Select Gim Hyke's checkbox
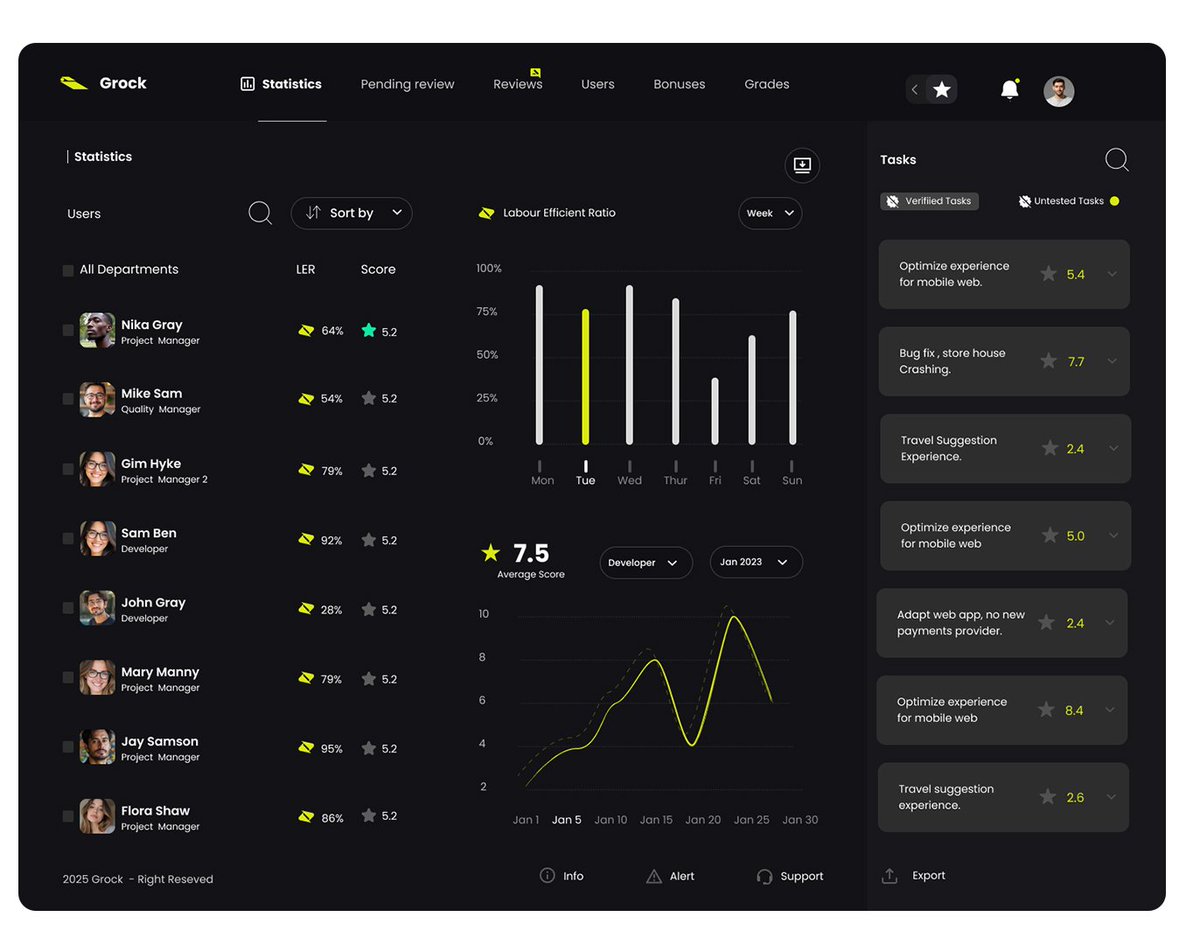Viewport: 1200px width, 945px height. (x=68, y=469)
